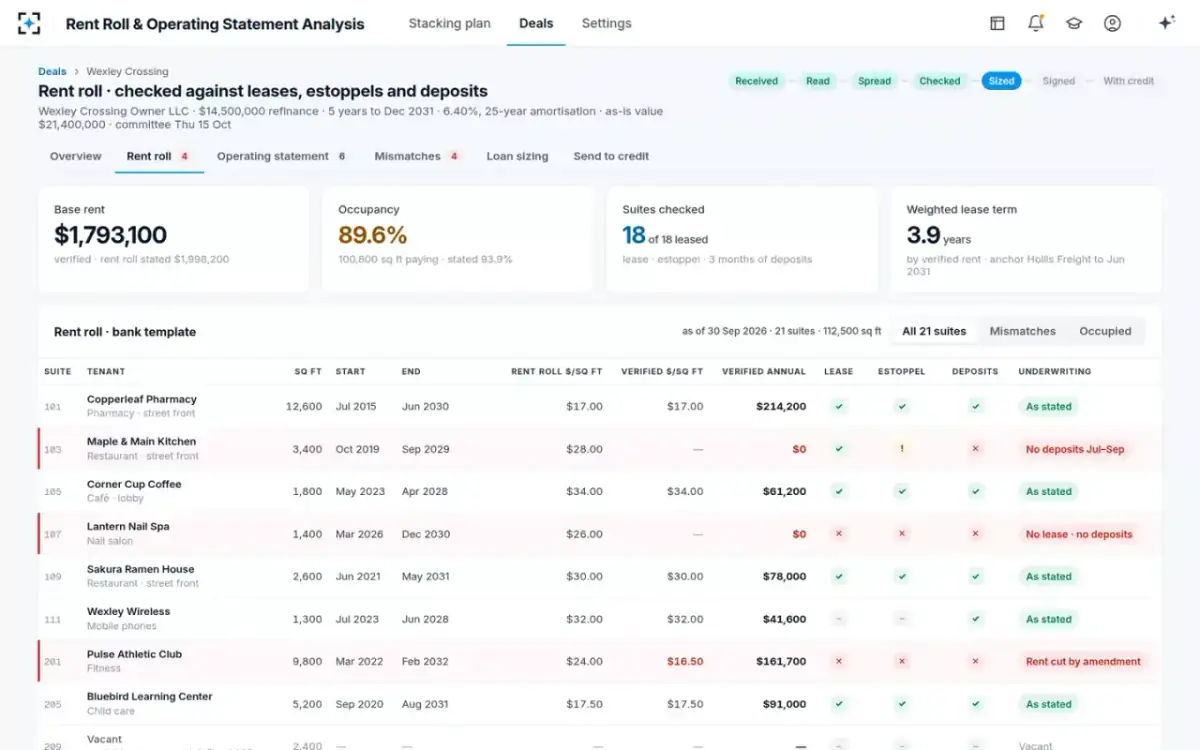Click lease check icon for Copperleaf Pharmacy
Image resolution: width=1200 pixels, height=750 pixels.
839,407
